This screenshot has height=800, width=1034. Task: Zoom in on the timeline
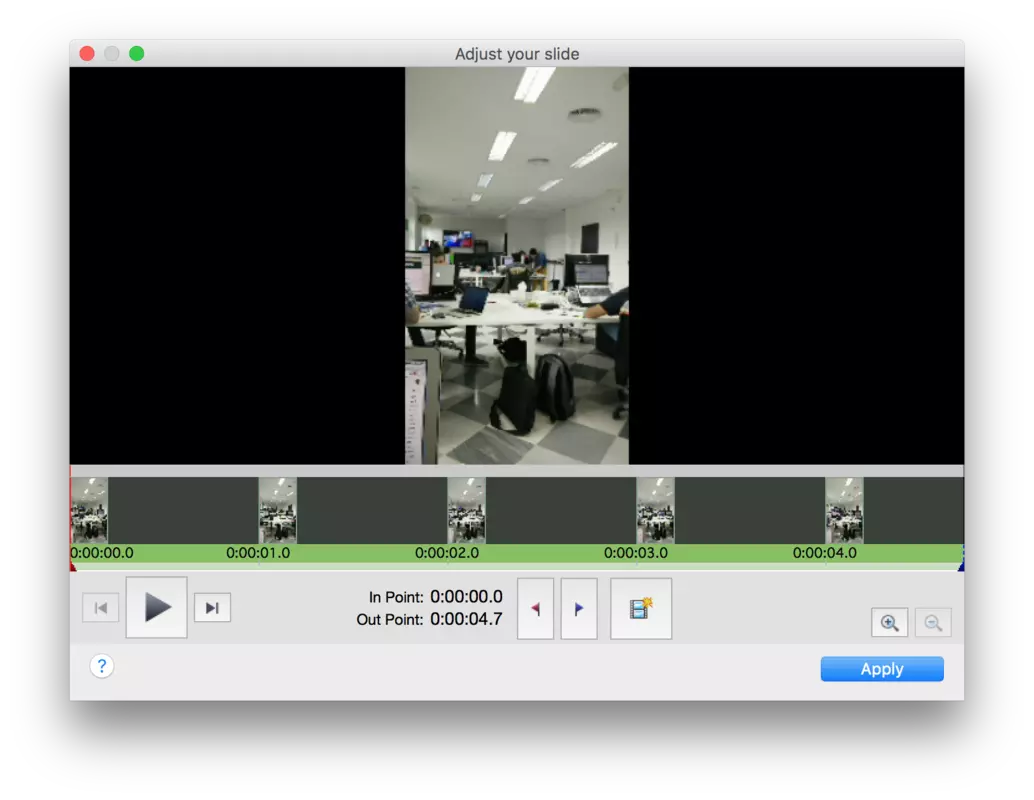pyautogui.click(x=890, y=622)
